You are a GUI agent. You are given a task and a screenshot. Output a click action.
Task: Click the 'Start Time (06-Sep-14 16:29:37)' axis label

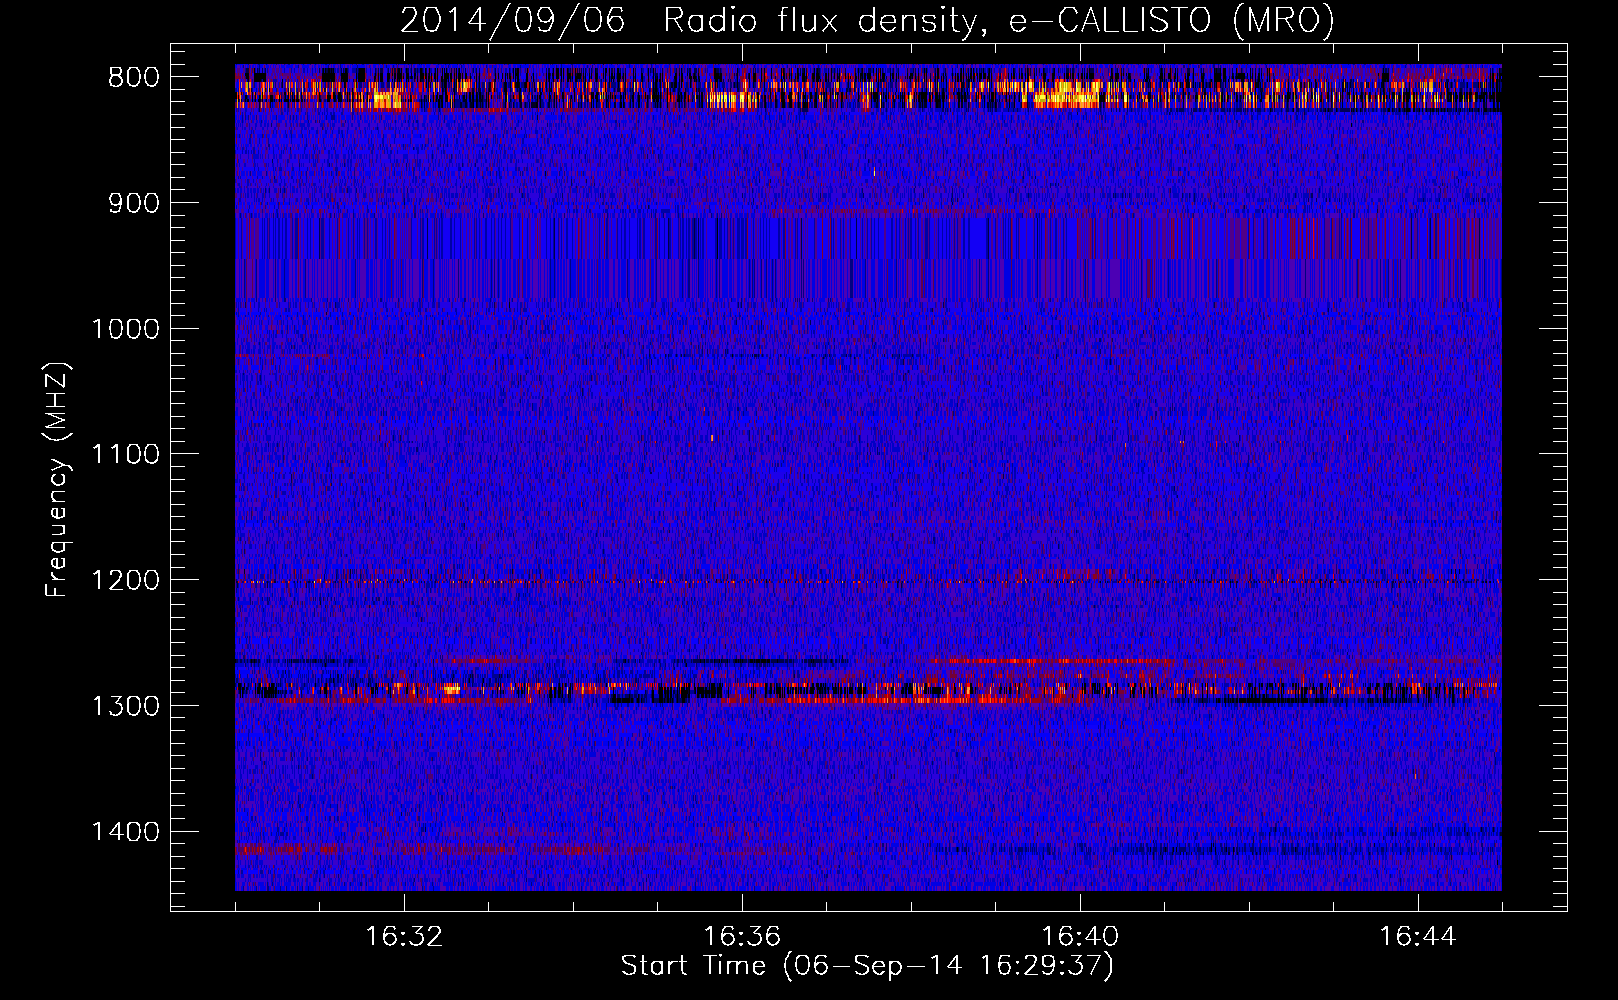[x=867, y=966]
